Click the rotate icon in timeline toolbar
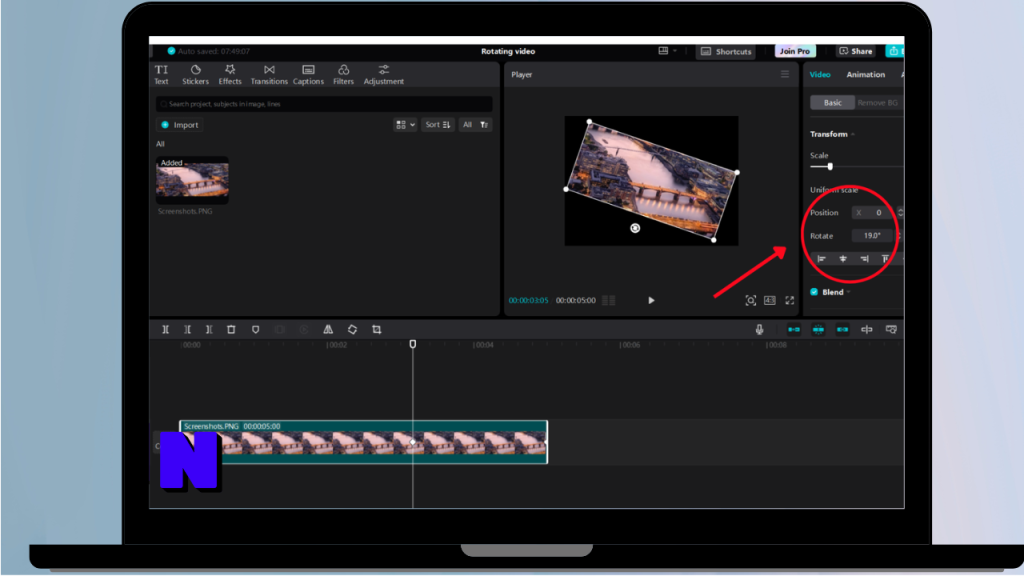 point(352,330)
